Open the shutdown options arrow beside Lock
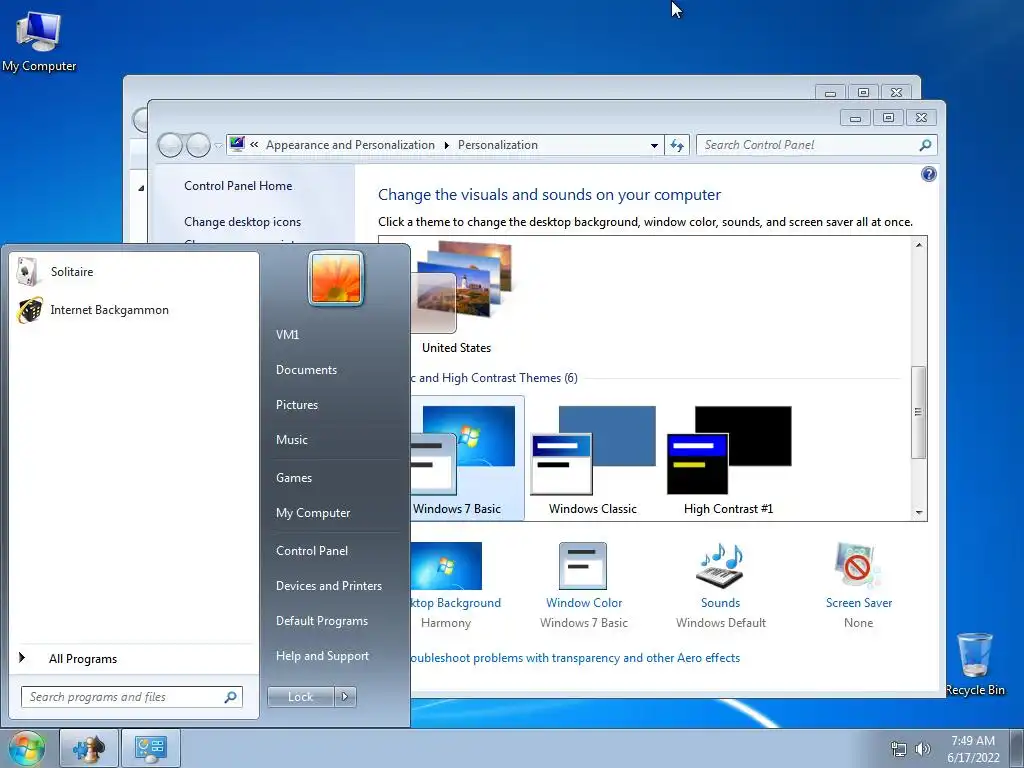Screen dimensions: 1024x768 345,697
